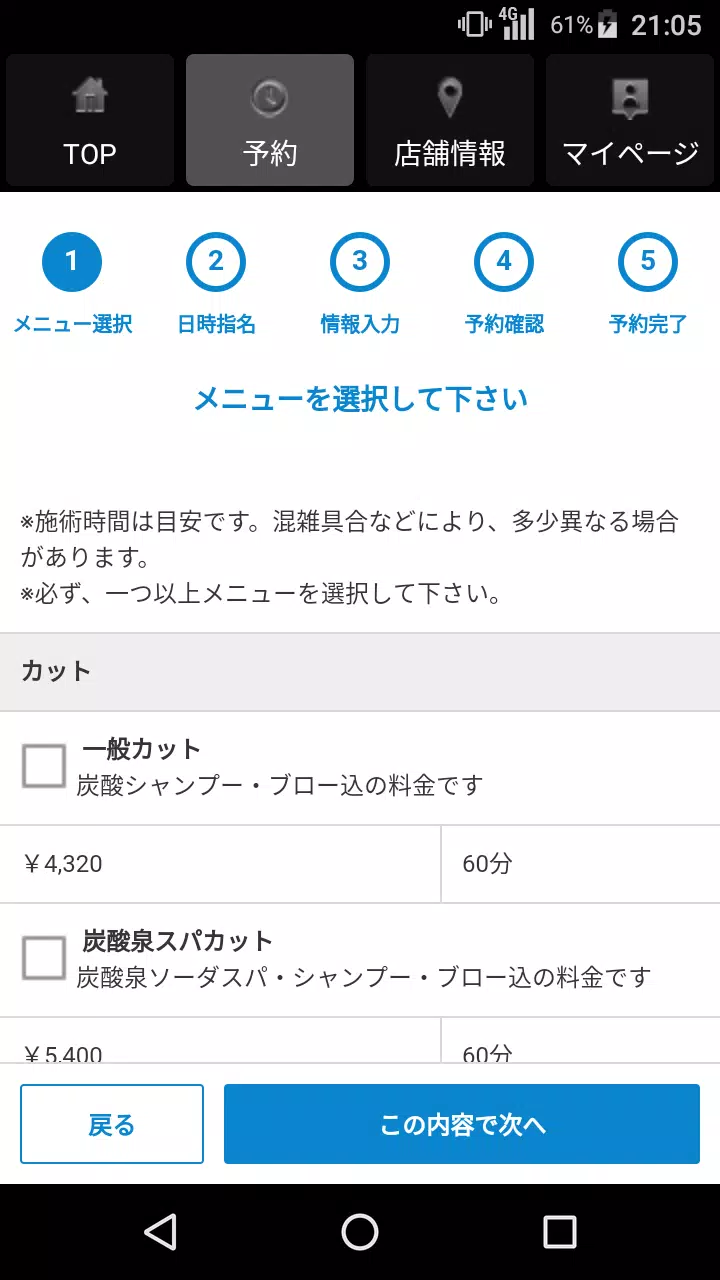Go to step 3 情報入力

(360, 262)
